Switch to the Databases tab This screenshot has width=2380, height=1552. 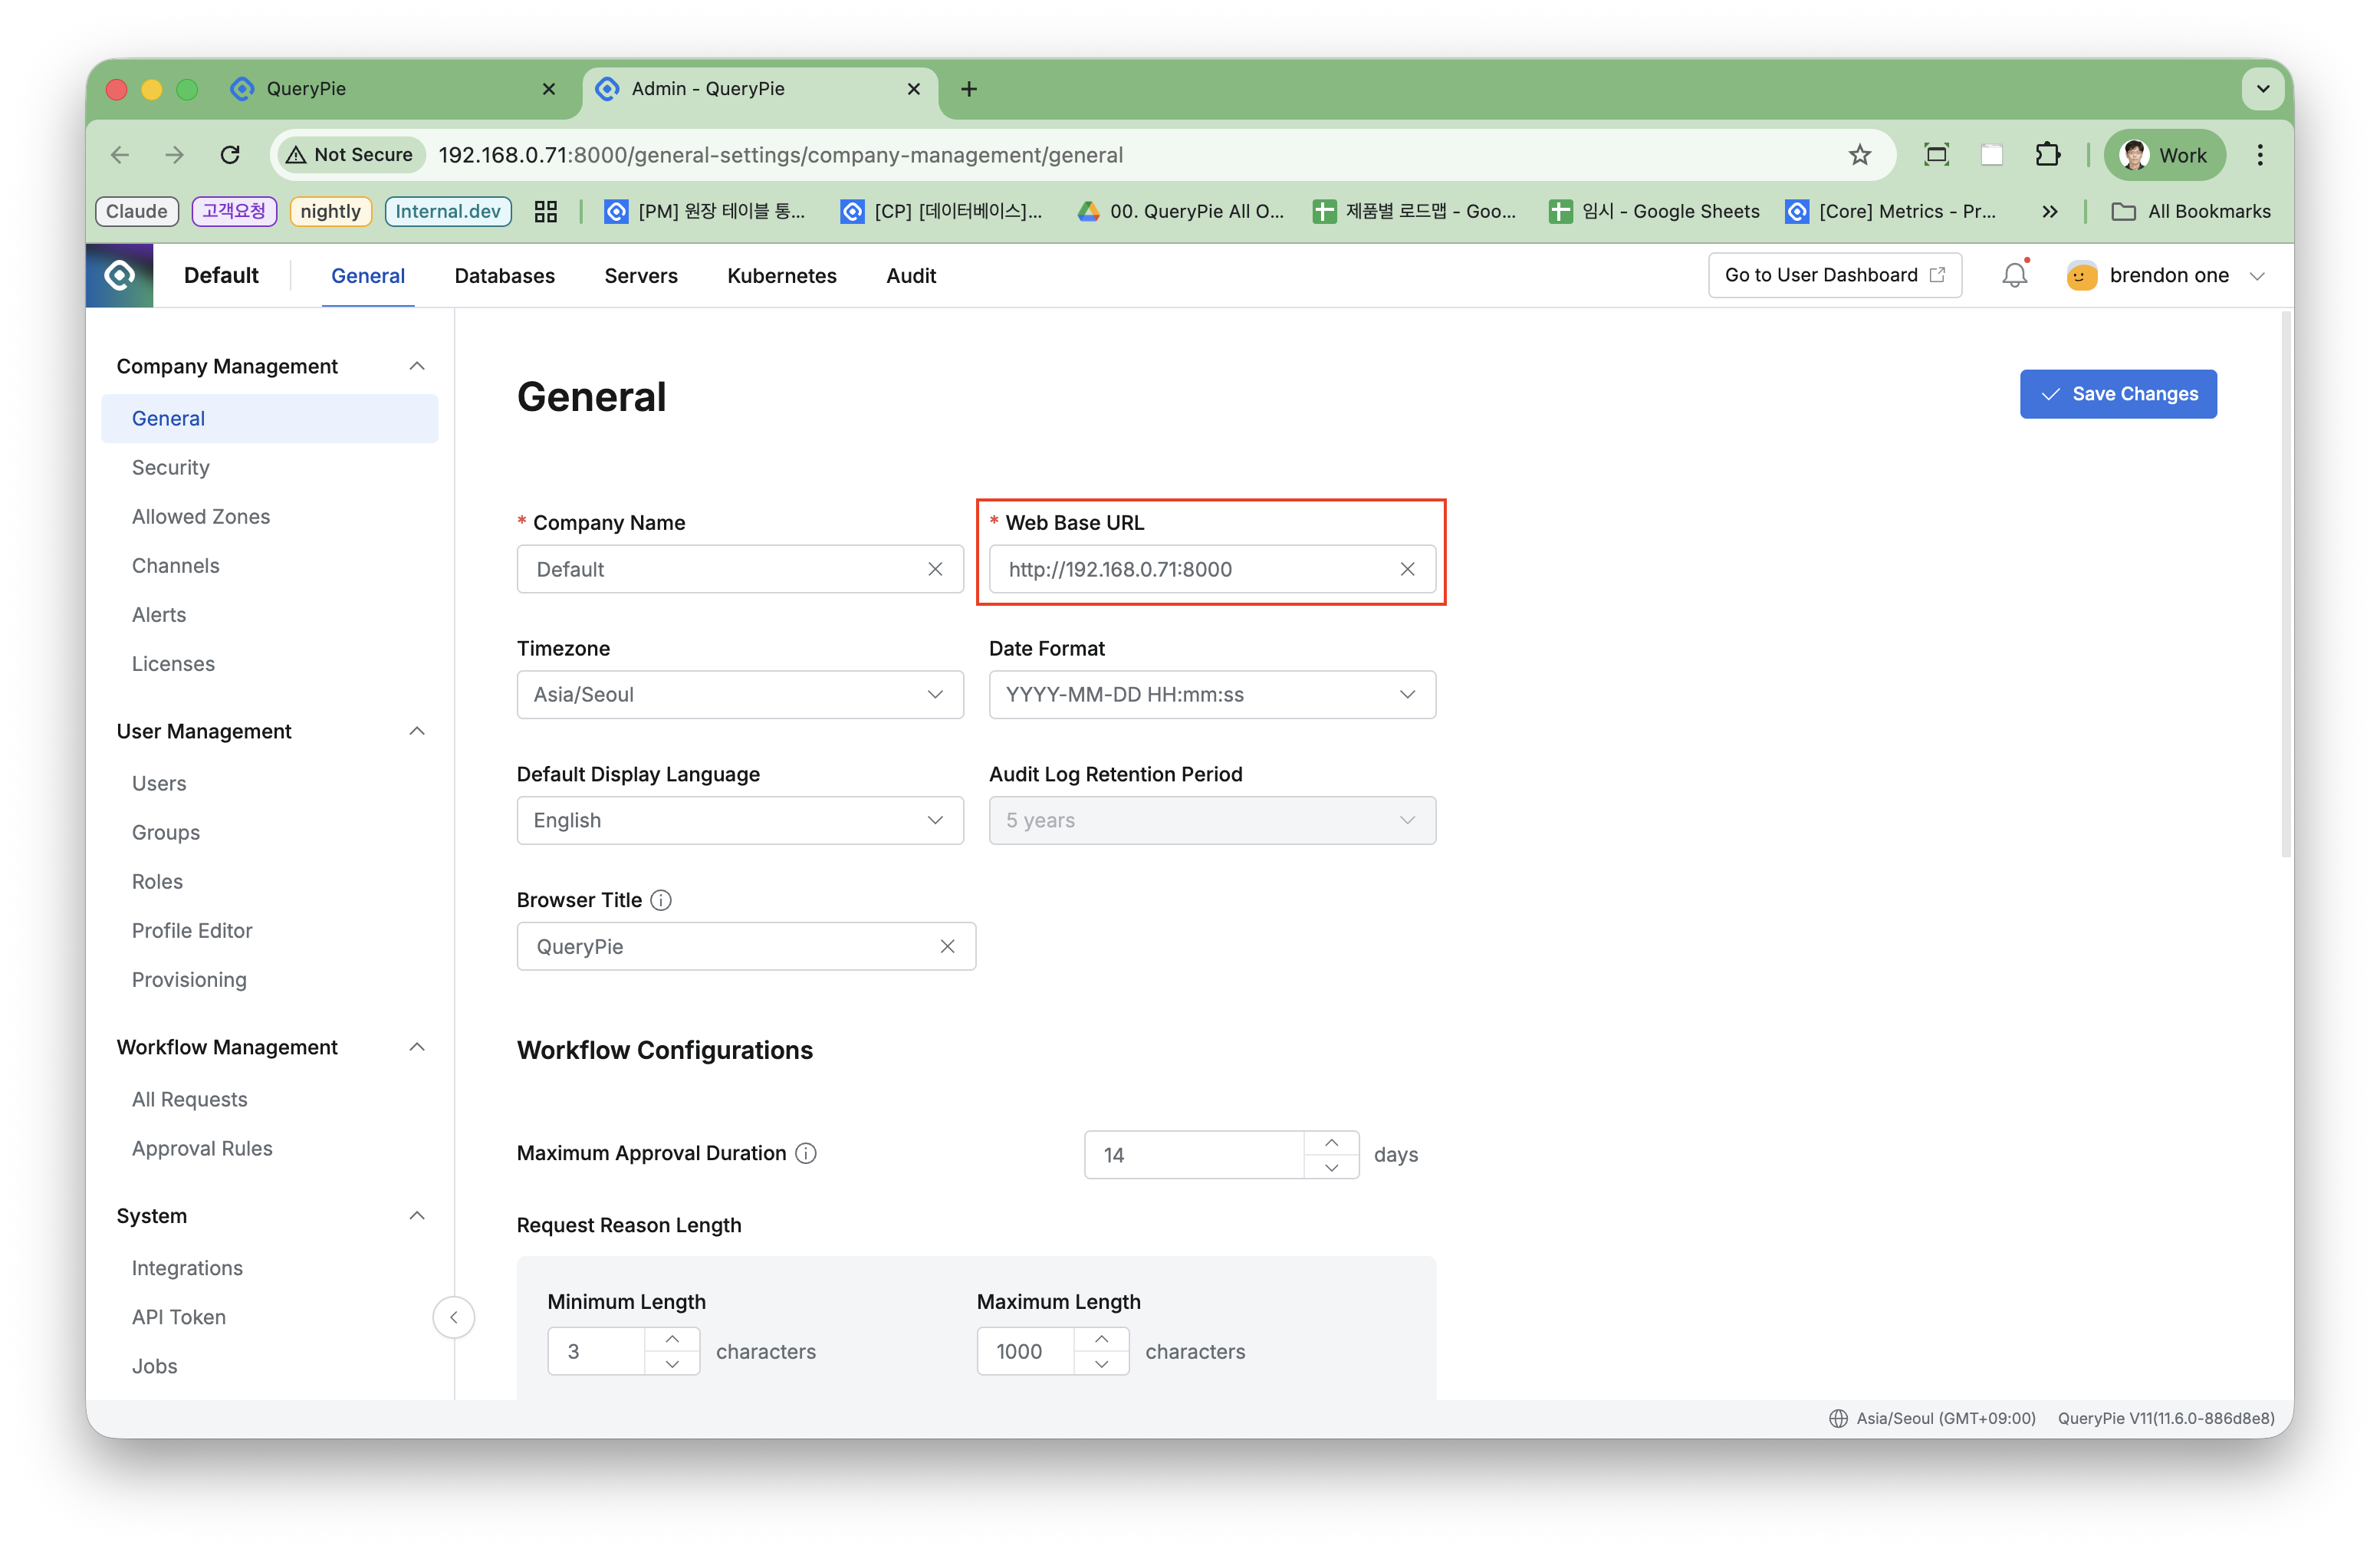[504, 276]
